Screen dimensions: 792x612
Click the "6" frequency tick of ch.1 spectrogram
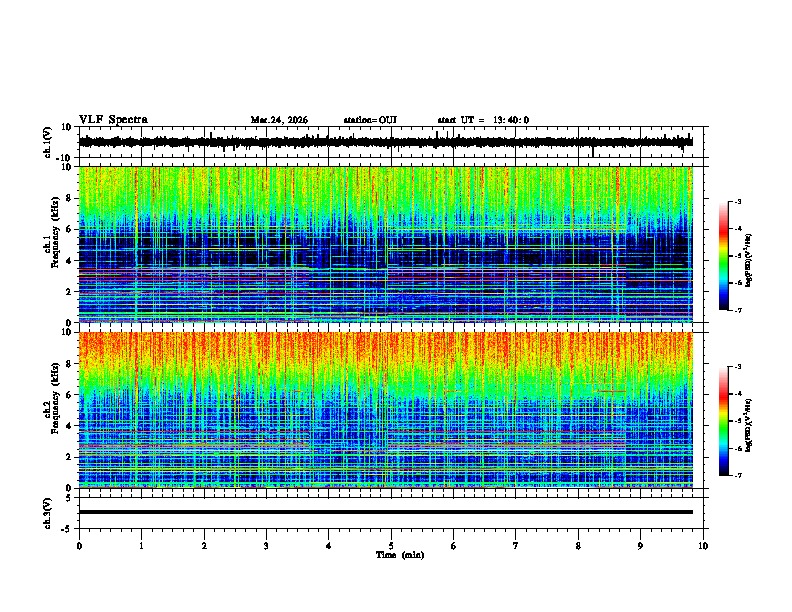pos(70,229)
